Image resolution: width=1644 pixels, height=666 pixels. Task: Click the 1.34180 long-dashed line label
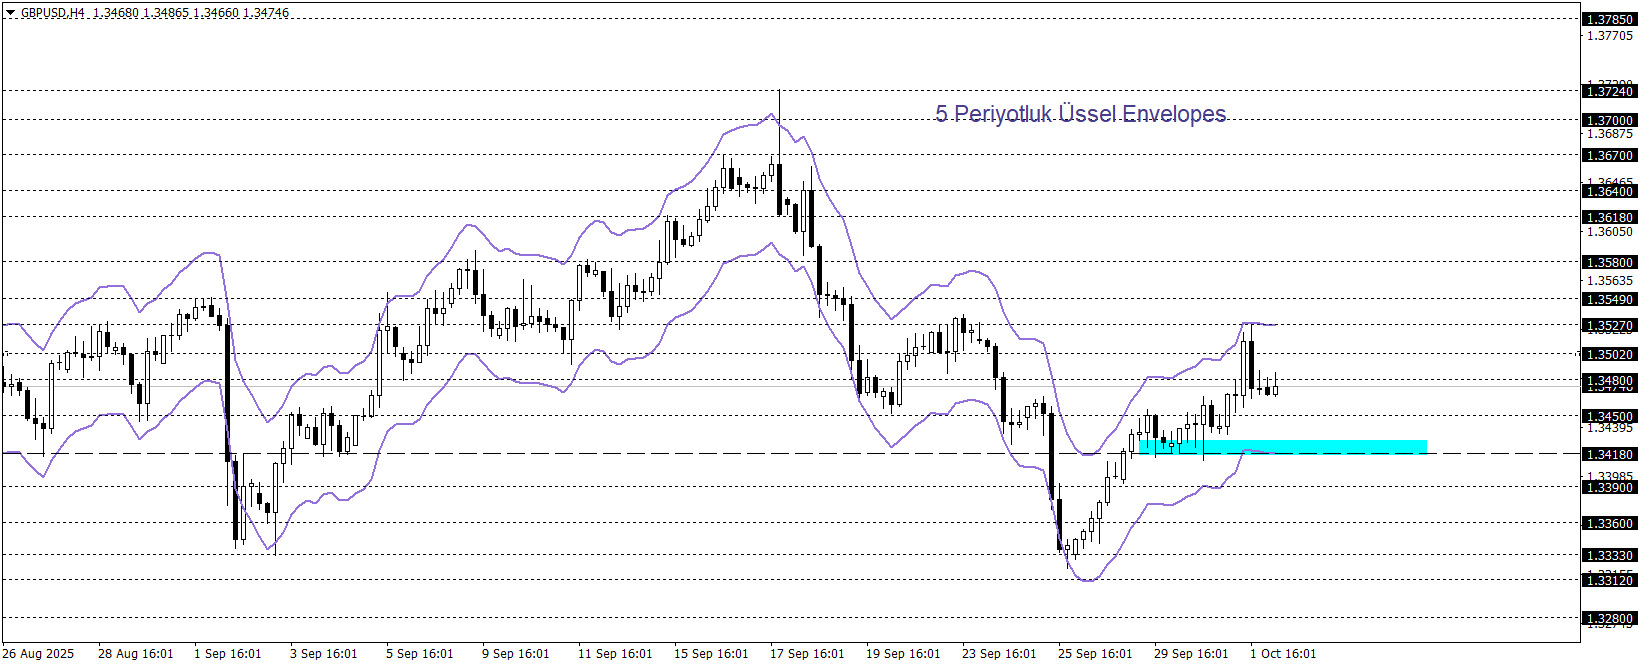point(1609,455)
